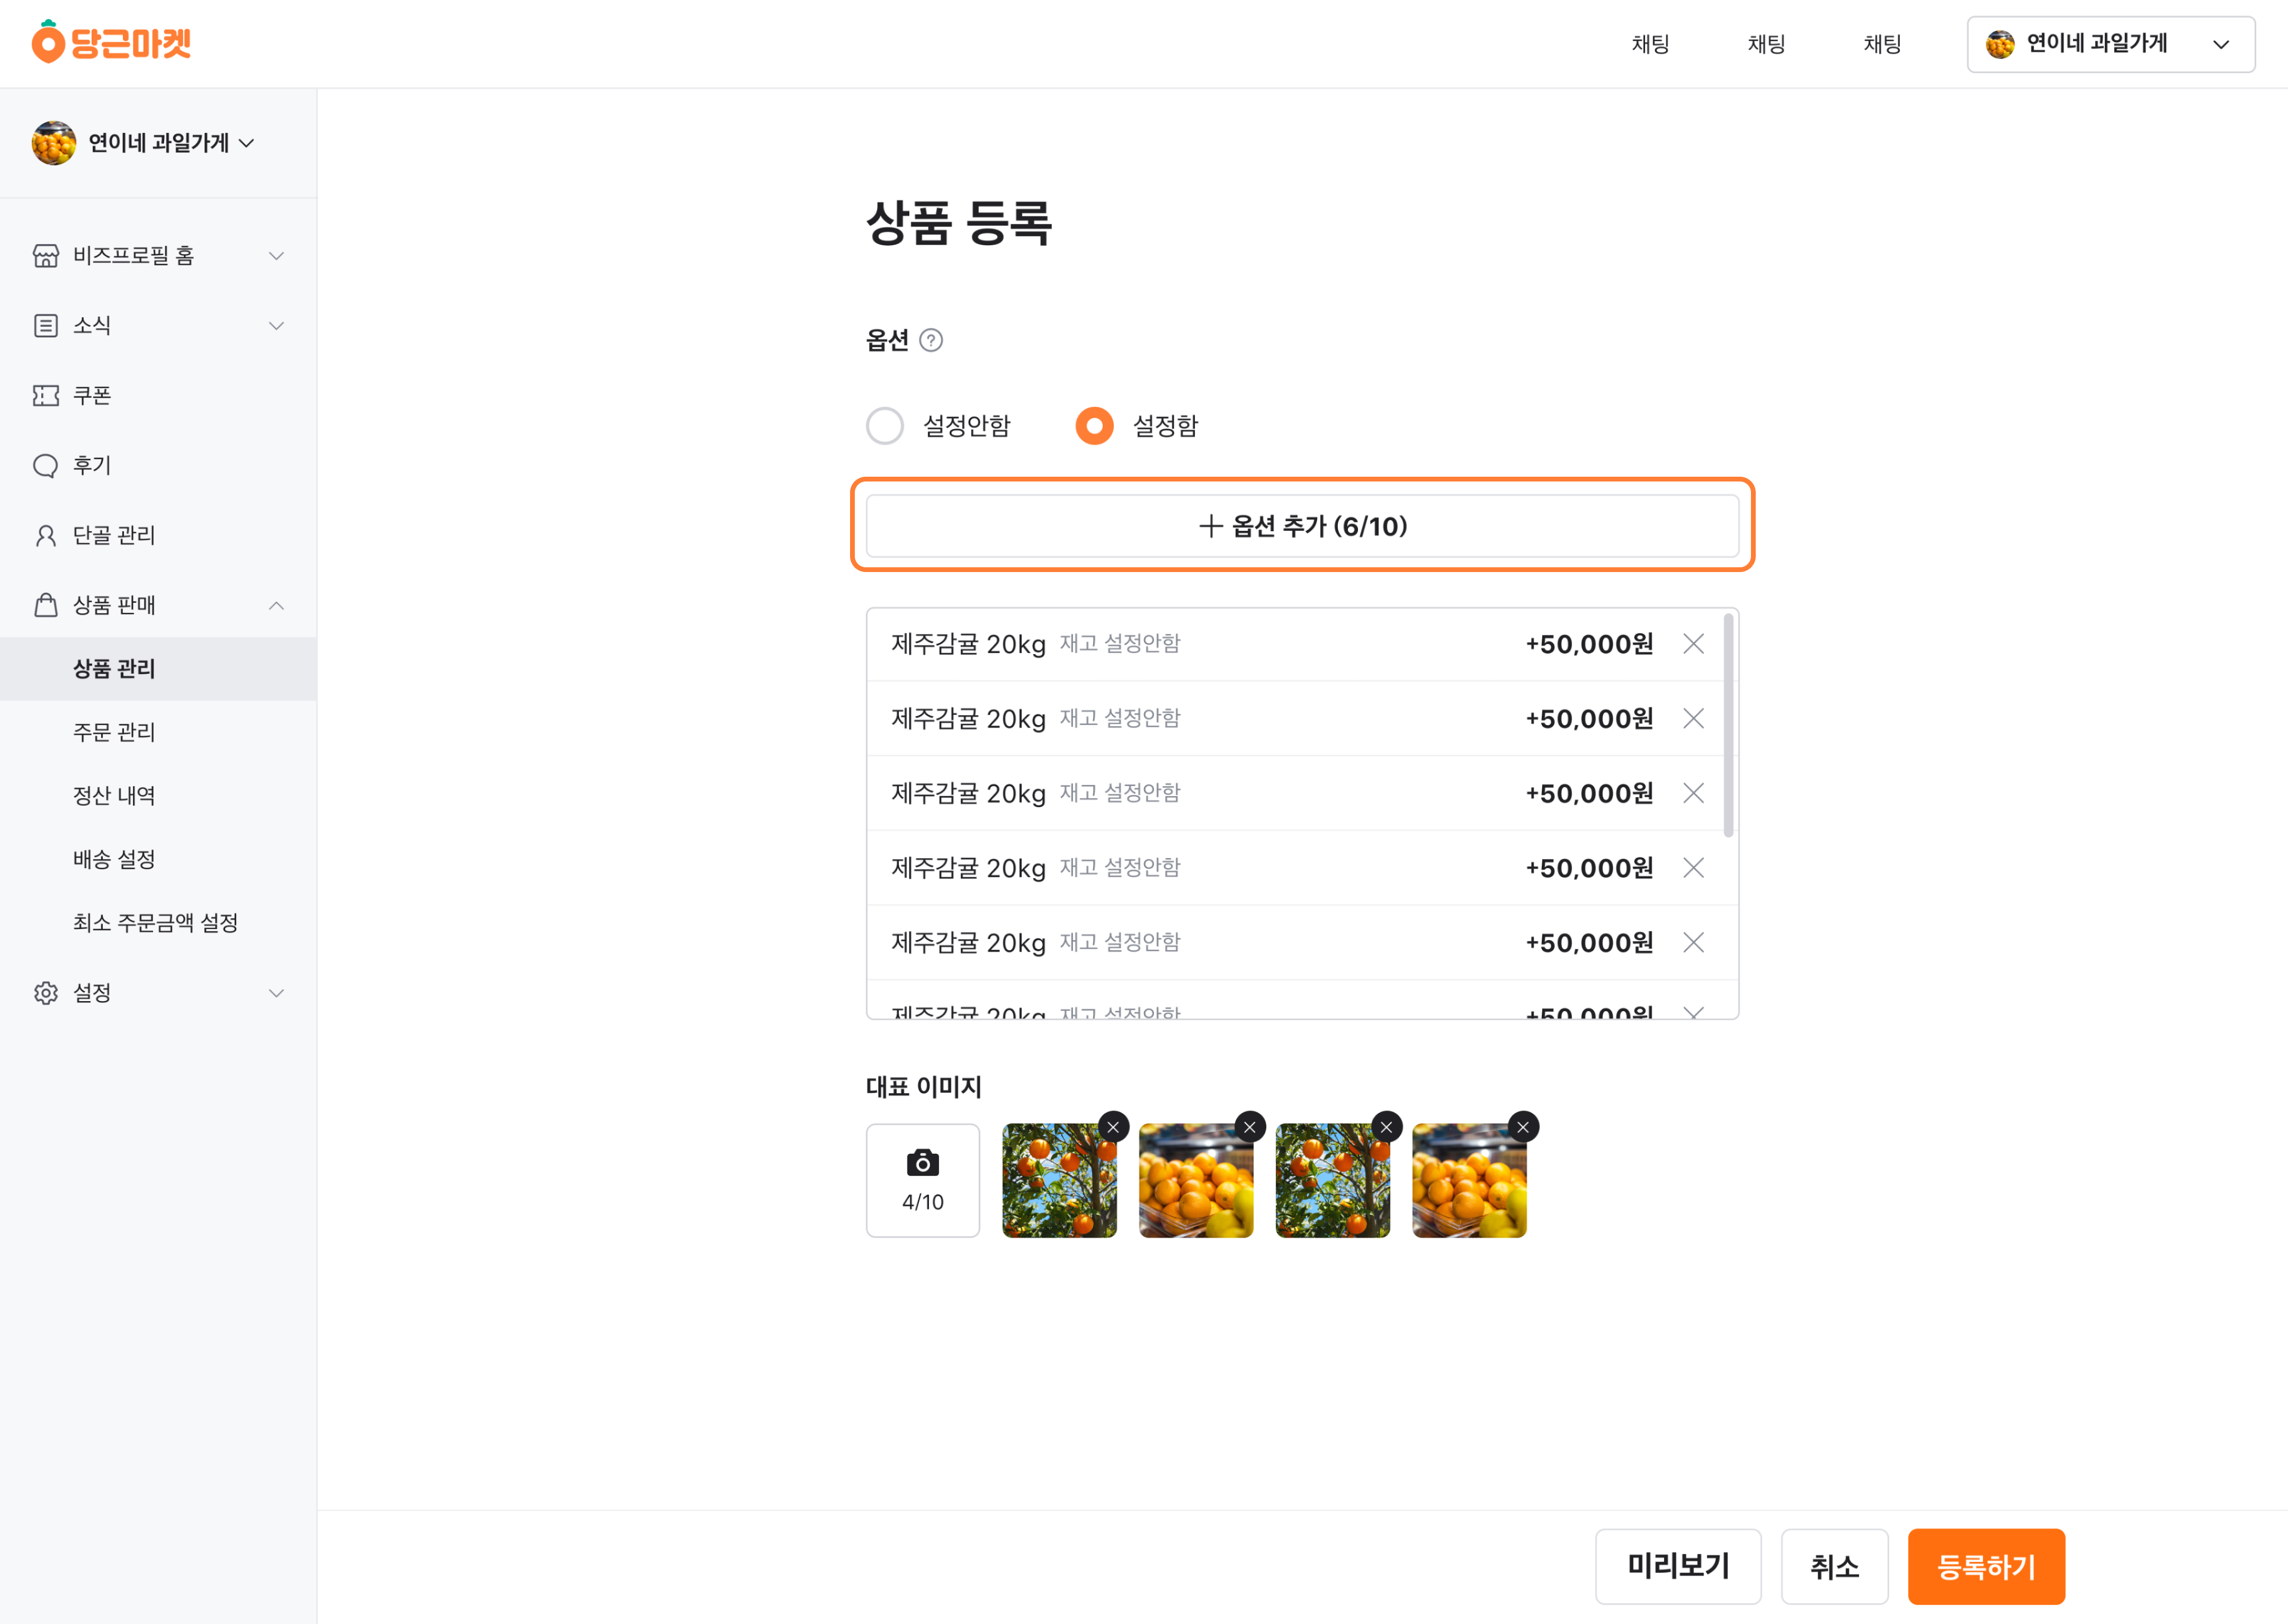Viewport: 2288px width, 1624px height.
Task: Click the help icon next to 옵션
Action: [x=930, y=341]
